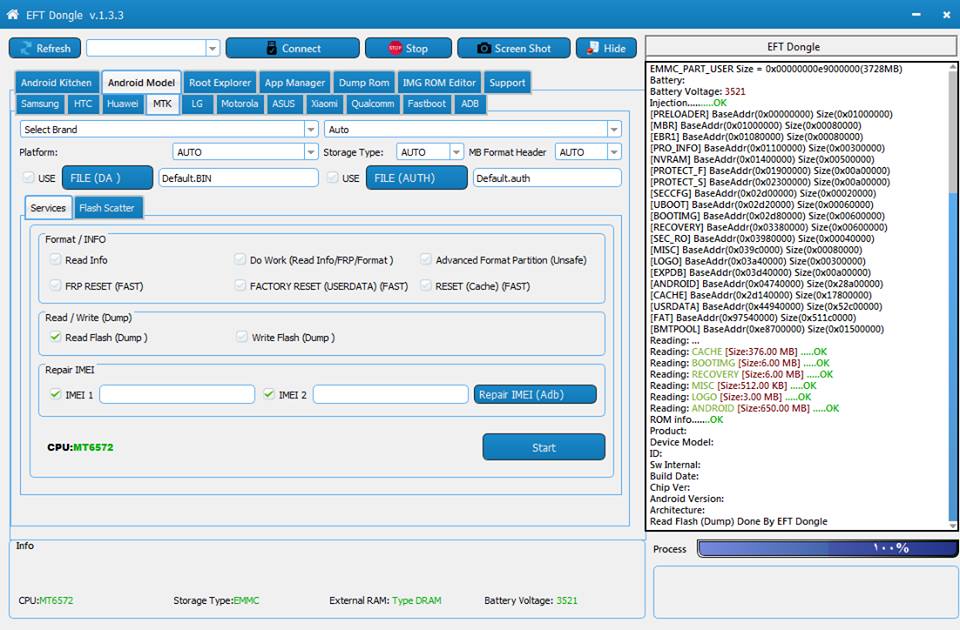Screen dimensions: 960x630
Task: Click the Process progress bar
Action: [x=828, y=548]
